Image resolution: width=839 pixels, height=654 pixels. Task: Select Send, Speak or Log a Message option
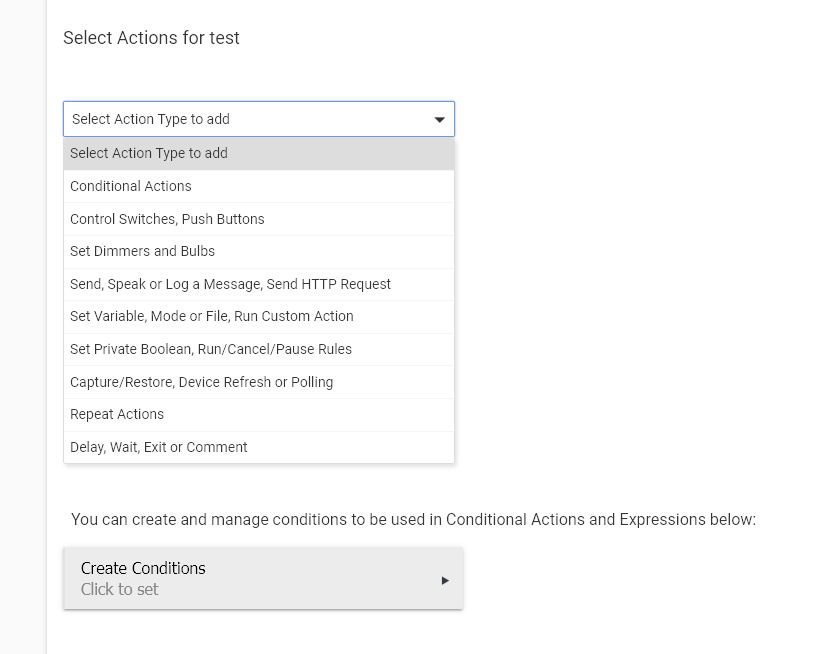[x=259, y=284]
